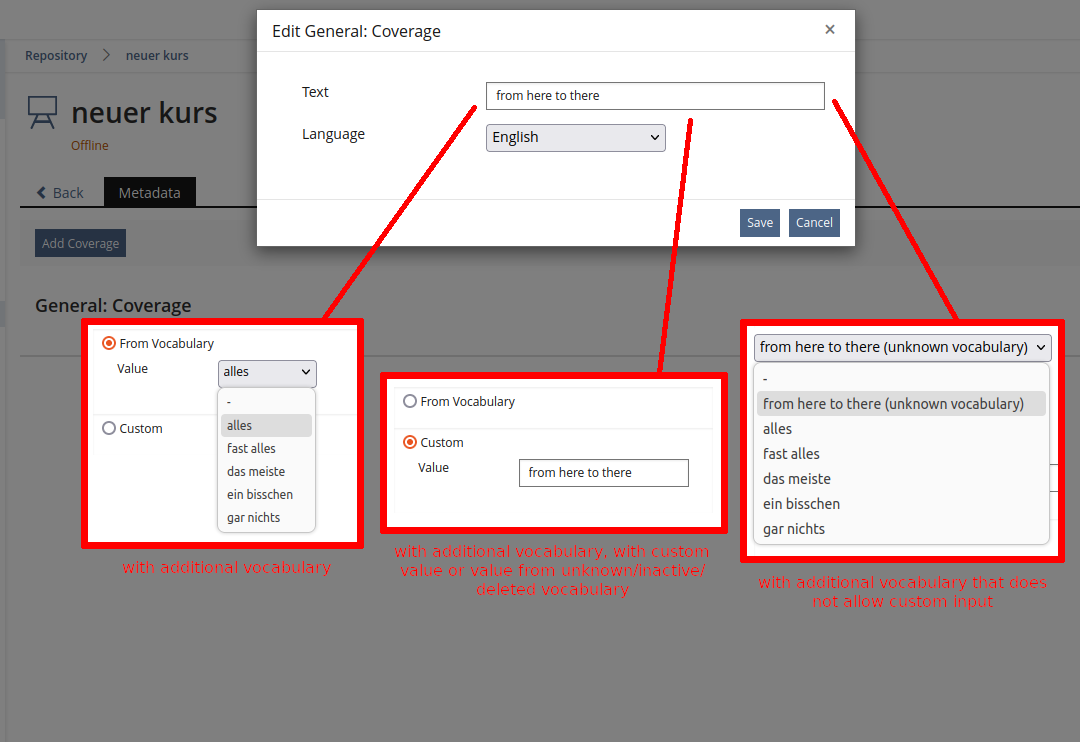Pick 'gar nichts' from right dropdown list

[794, 529]
